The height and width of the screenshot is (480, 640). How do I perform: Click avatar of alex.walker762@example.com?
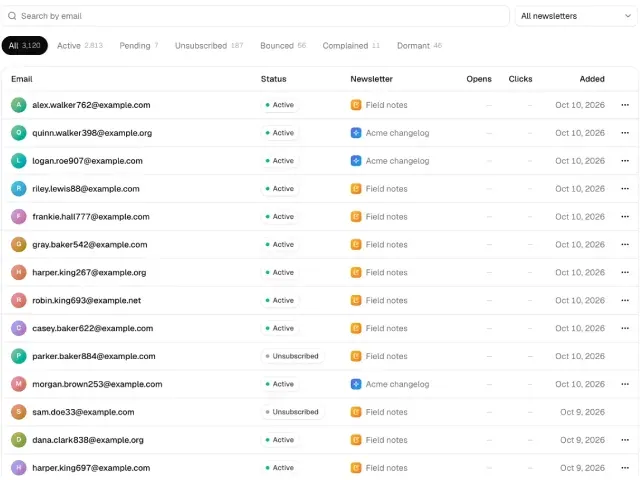(x=19, y=105)
